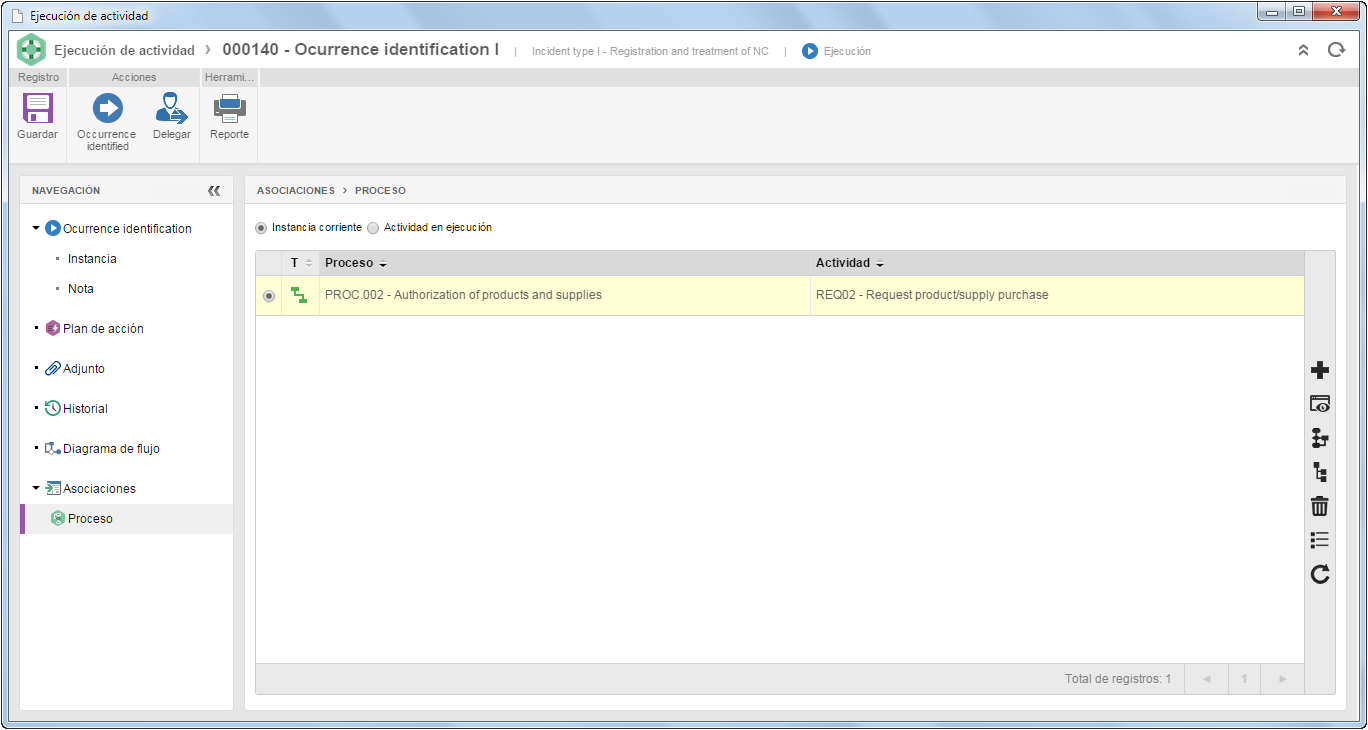This screenshot has height=730, width=1368.
Task: Collapse the header with the double up chevron
Action: point(1303,50)
